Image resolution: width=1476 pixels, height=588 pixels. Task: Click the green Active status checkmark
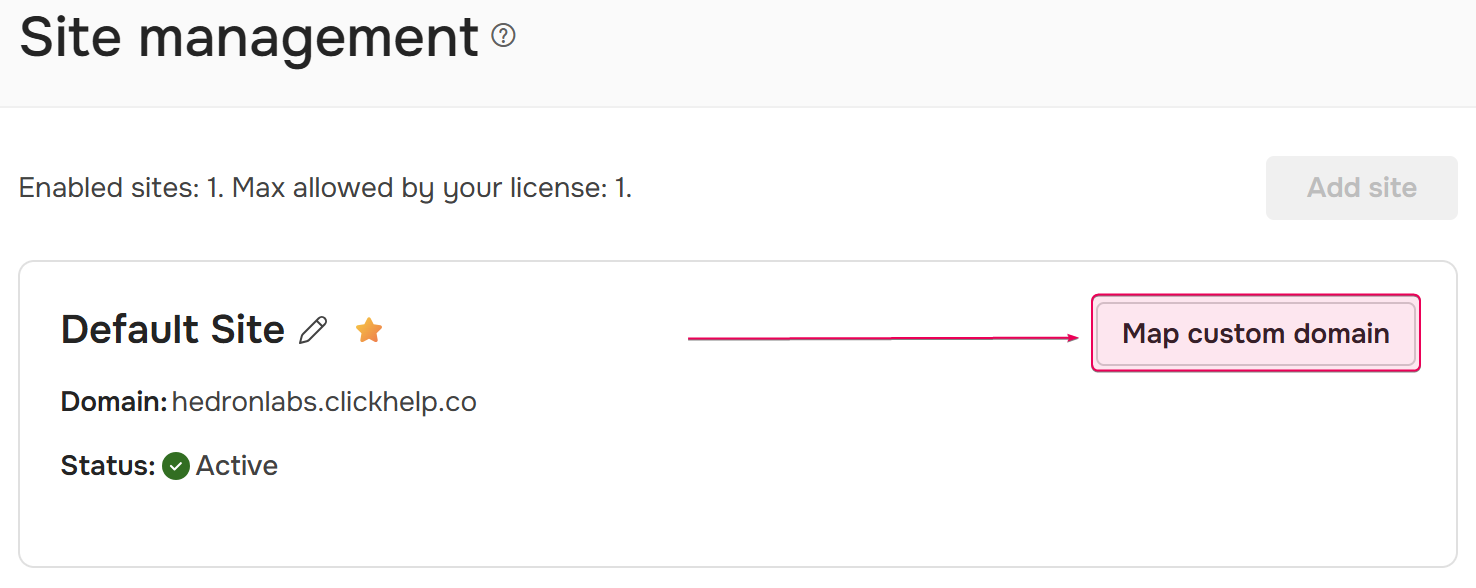[x=176, y=466]
